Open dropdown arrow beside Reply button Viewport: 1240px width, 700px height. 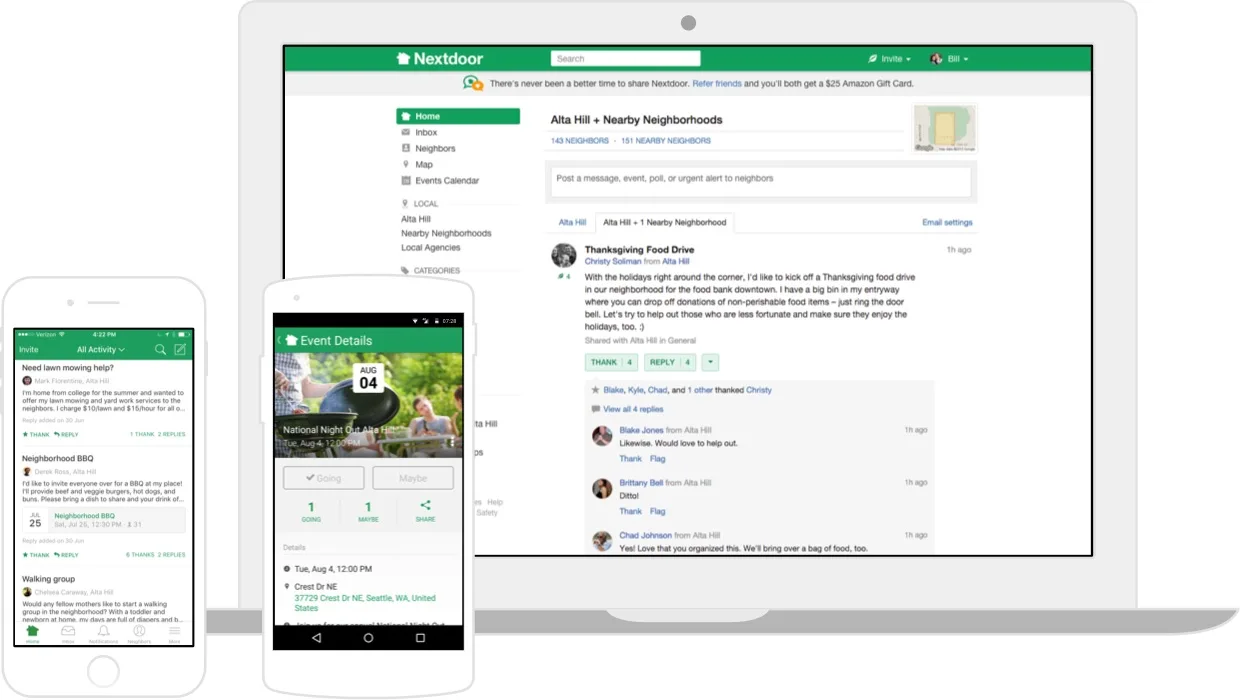click(x=710, y=362)
